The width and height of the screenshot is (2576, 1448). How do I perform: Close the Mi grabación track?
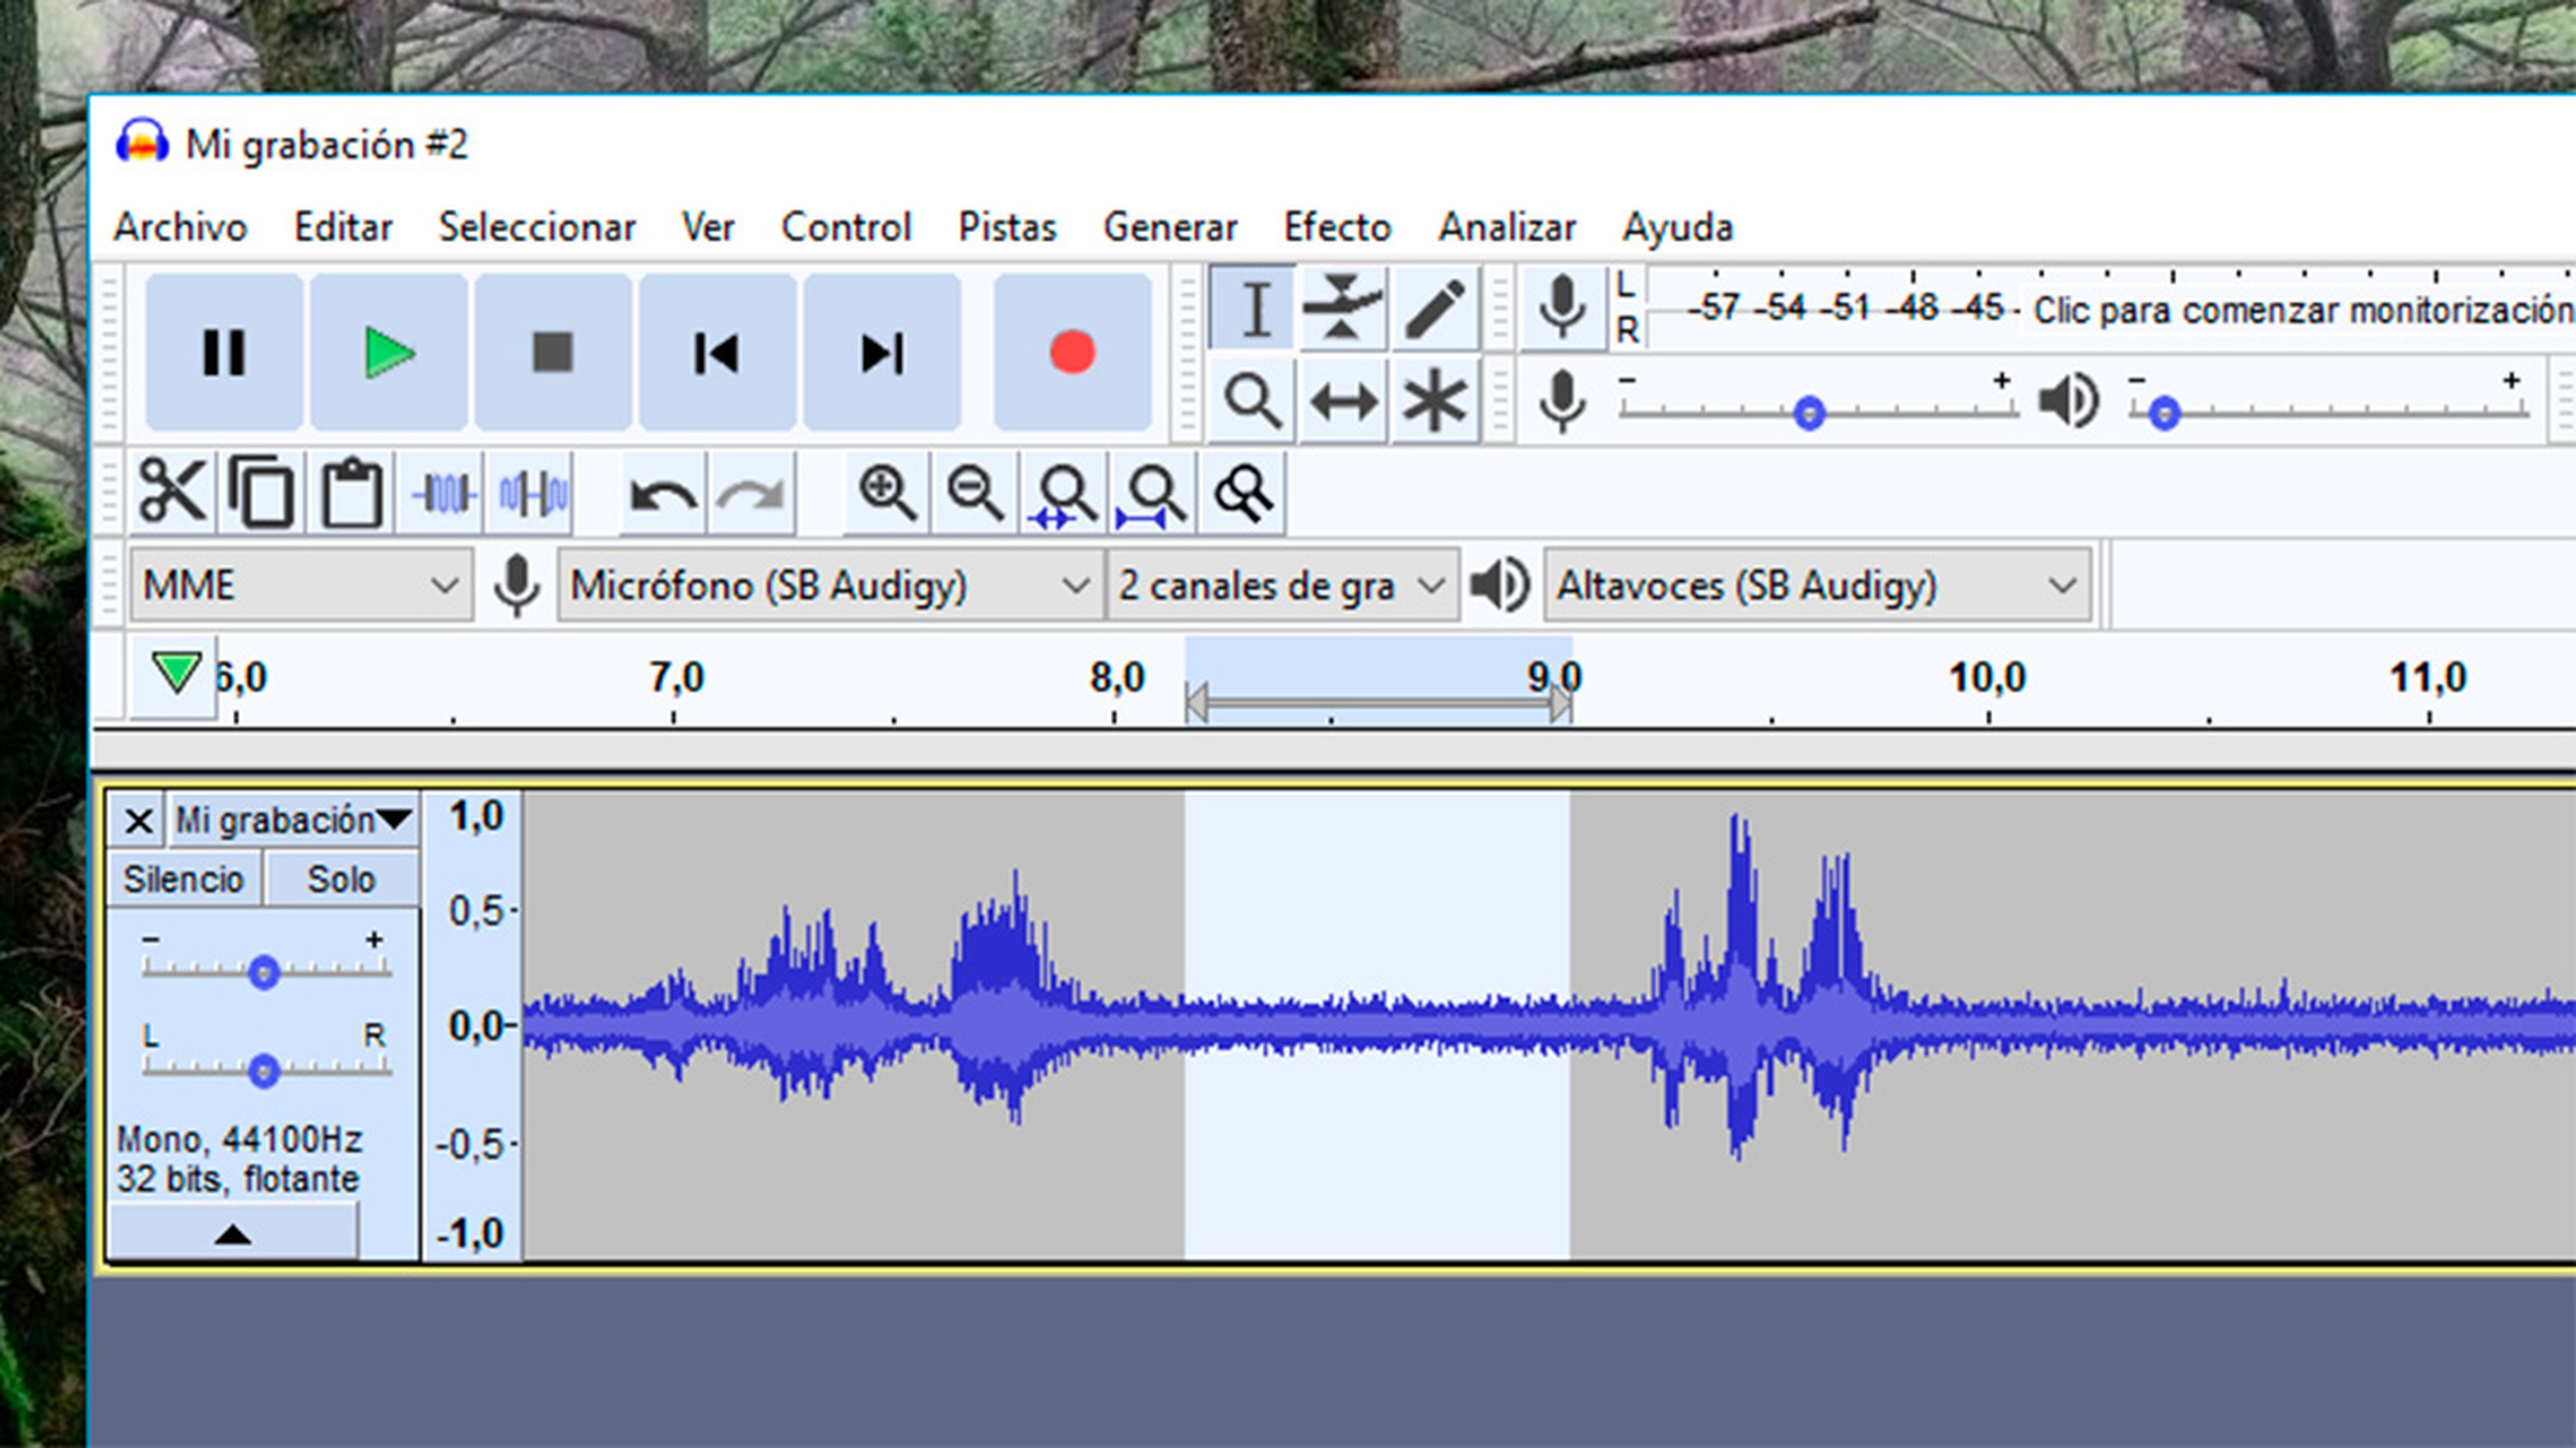(138, 821)
